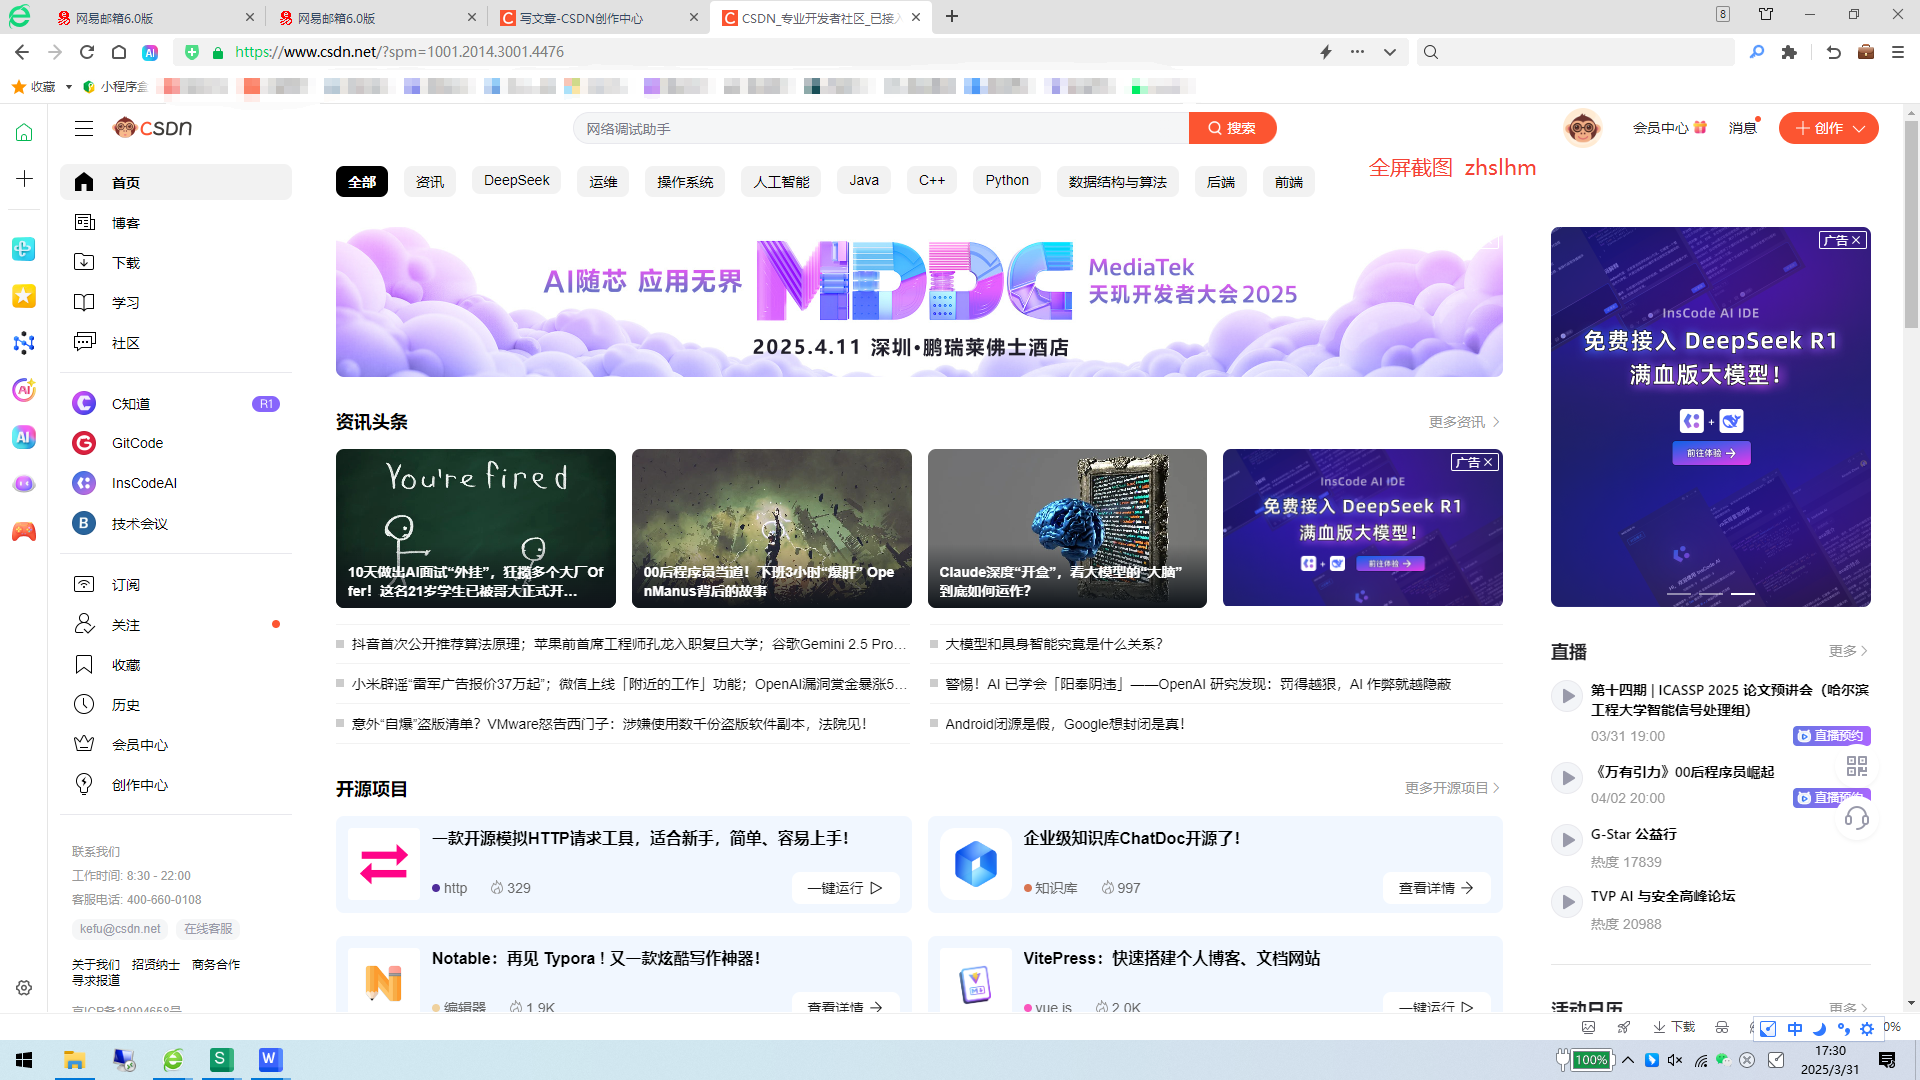Click the CSDN hamburger menu icon
Viewport: 1920px width, 1080px height.
84,128
